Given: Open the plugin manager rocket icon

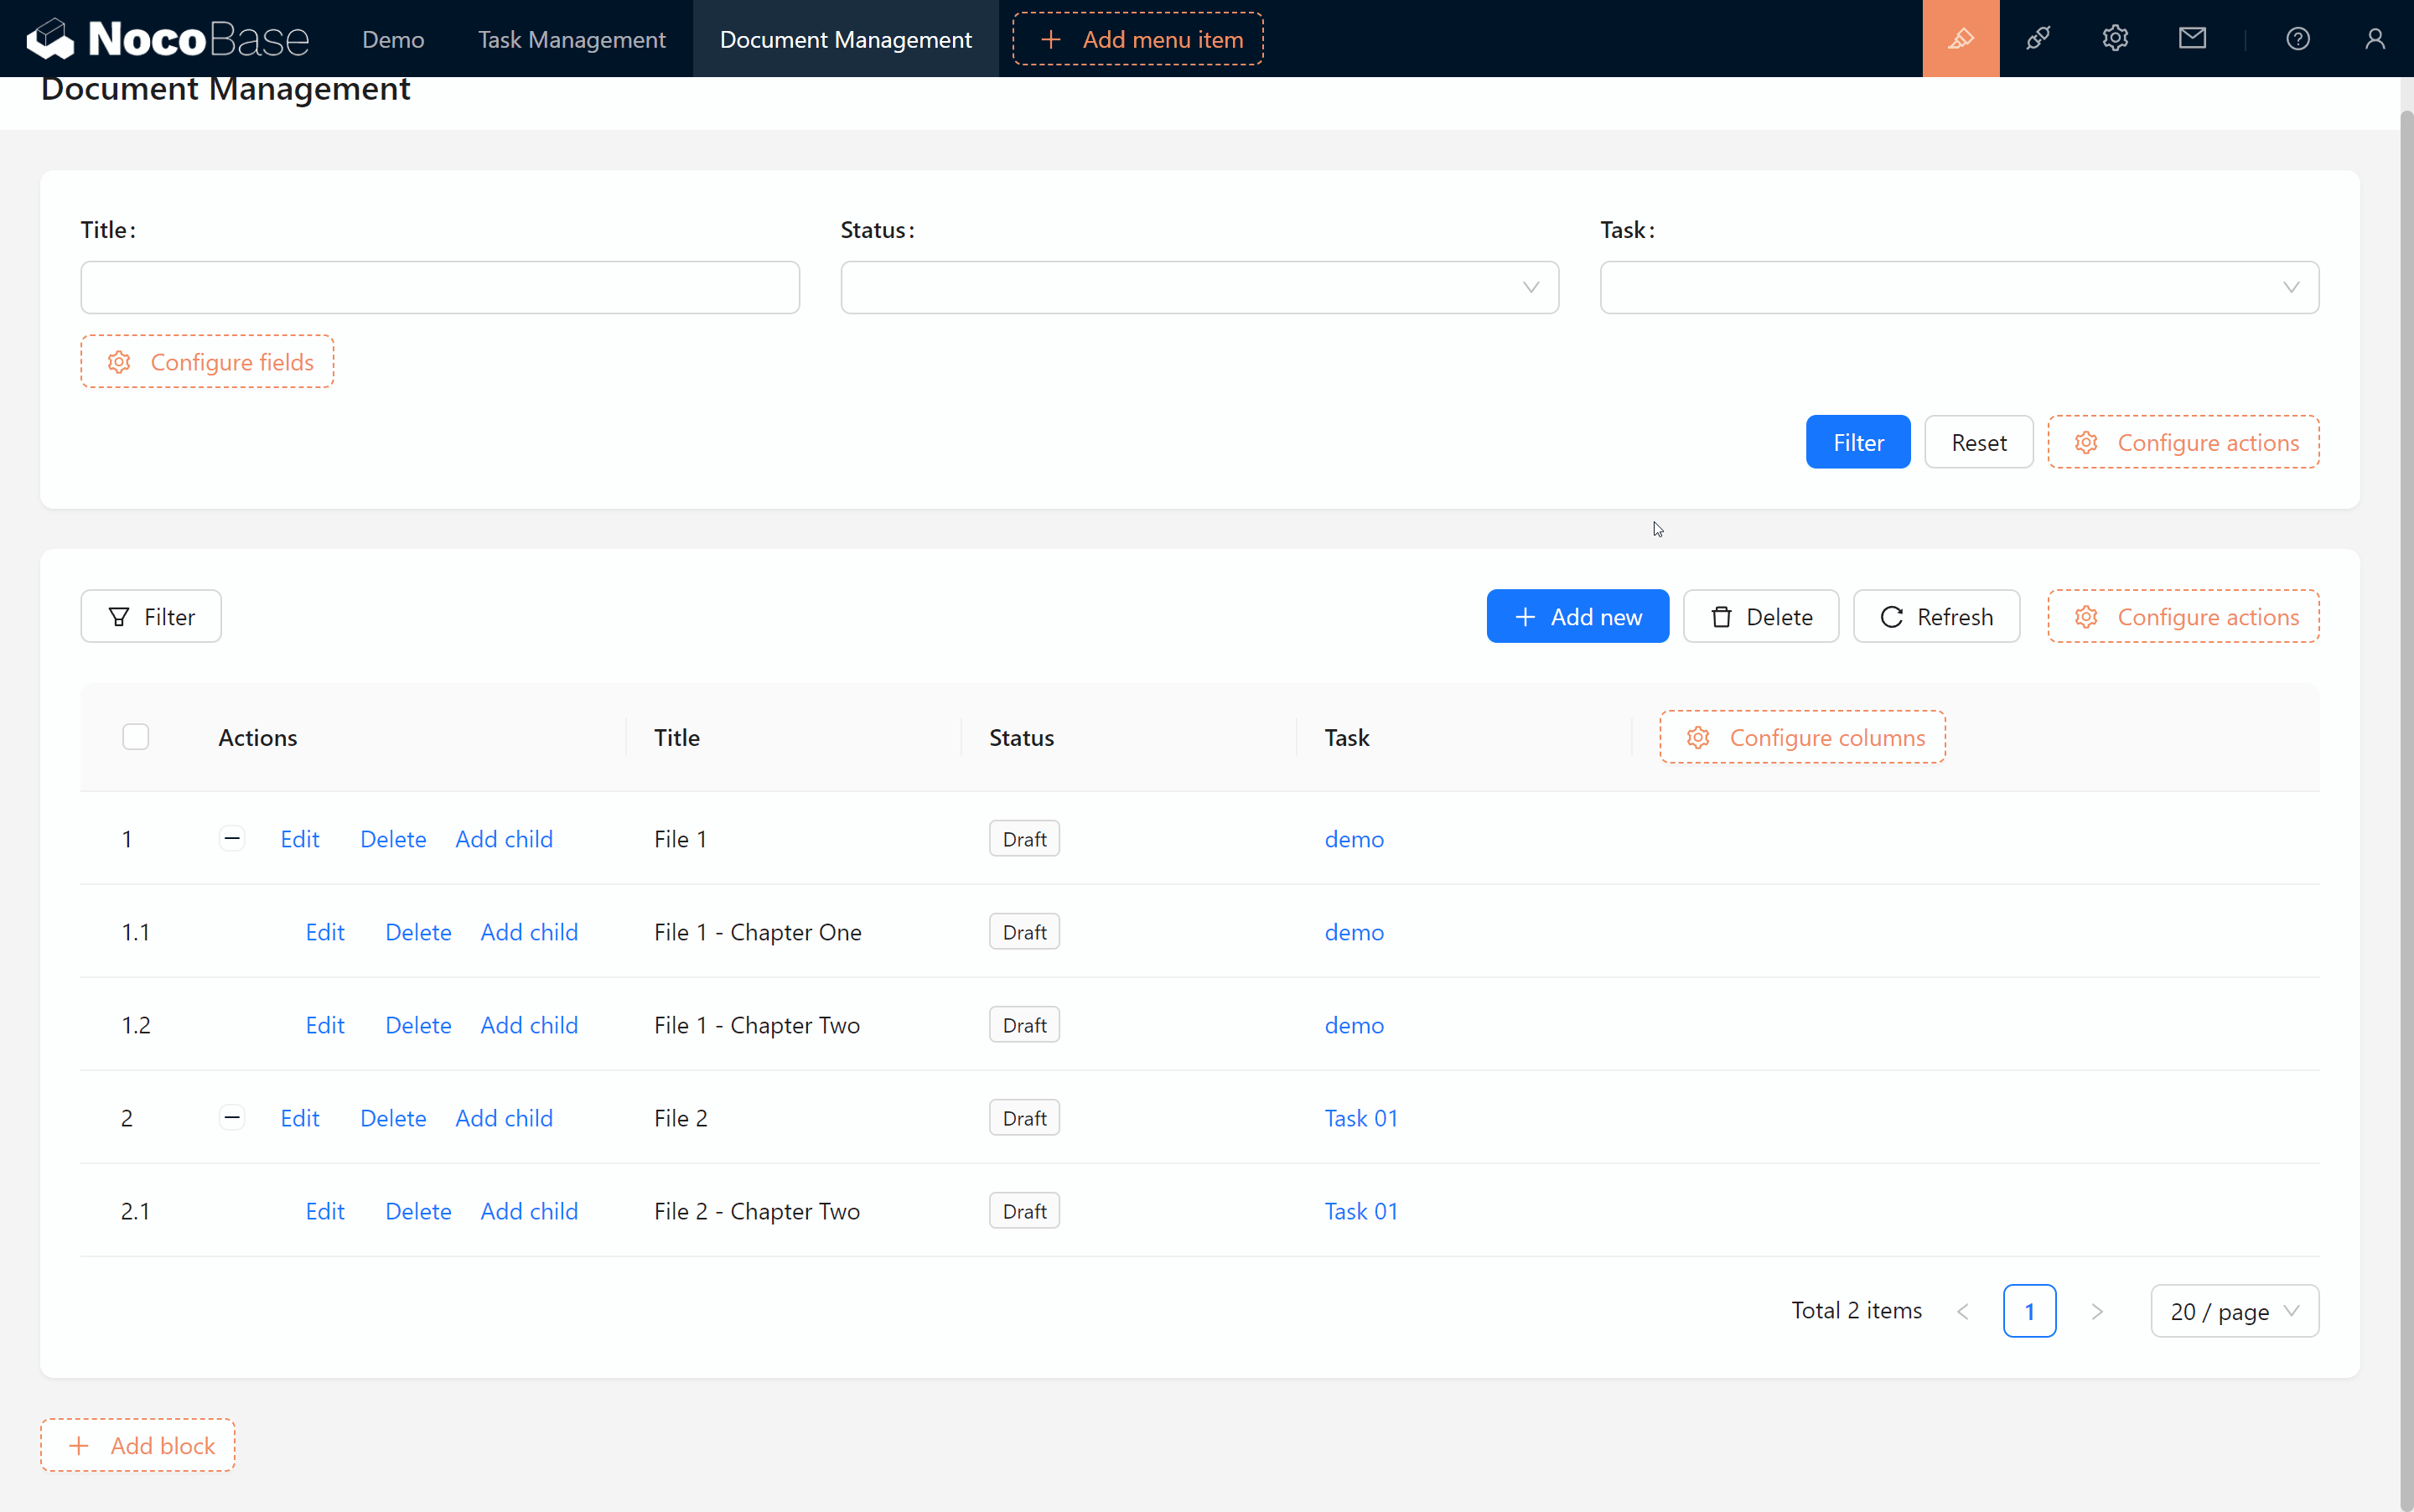Looking at the screenshot, I should point(2037,39).
